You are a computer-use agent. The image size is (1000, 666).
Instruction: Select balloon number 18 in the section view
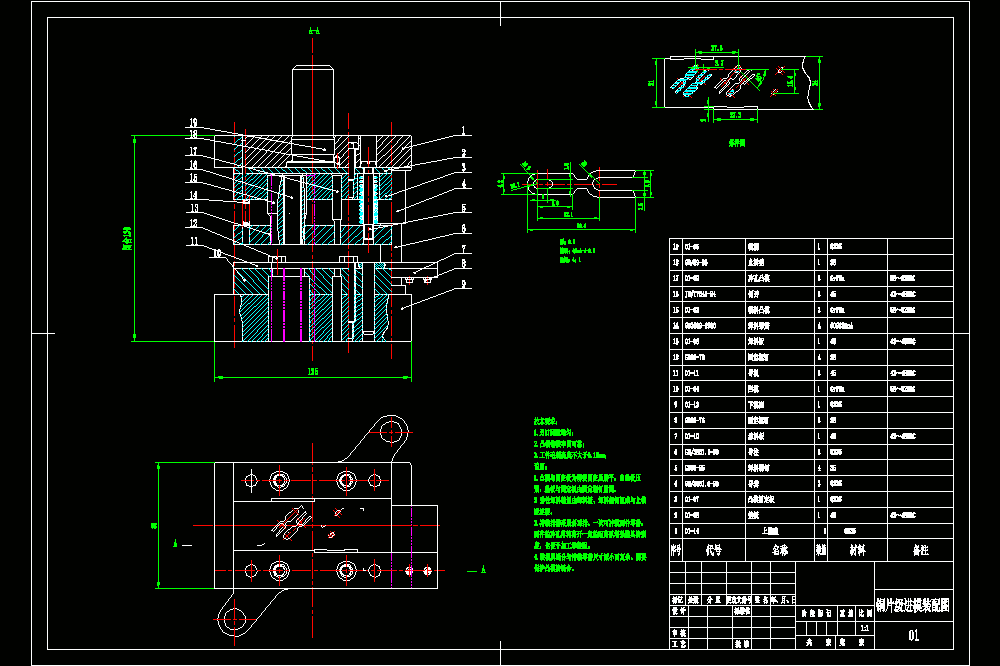(193, 135)
